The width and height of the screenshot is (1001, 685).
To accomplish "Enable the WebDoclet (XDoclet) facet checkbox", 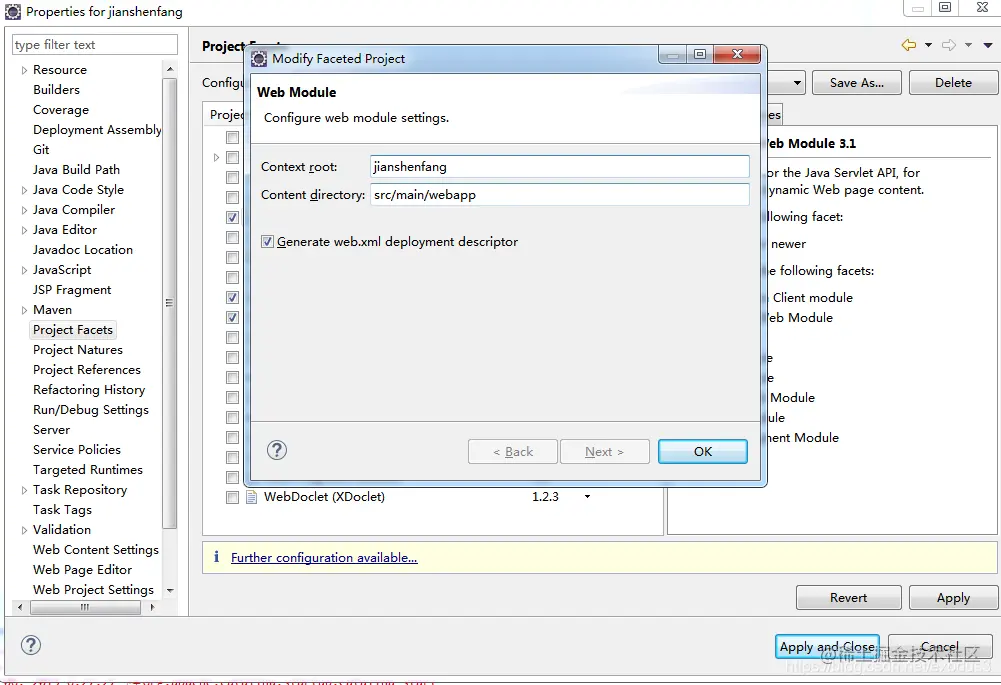I will (x=232, y=497).
